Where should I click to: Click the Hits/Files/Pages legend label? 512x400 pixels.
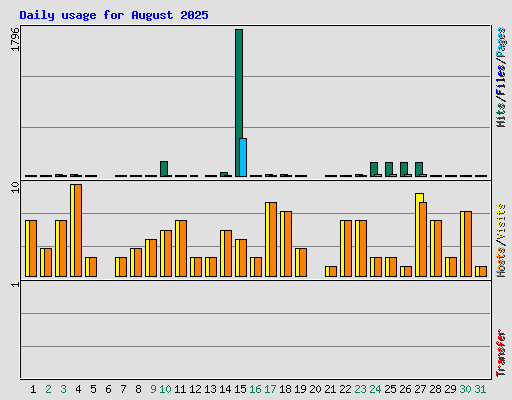(x=501, y=77)
